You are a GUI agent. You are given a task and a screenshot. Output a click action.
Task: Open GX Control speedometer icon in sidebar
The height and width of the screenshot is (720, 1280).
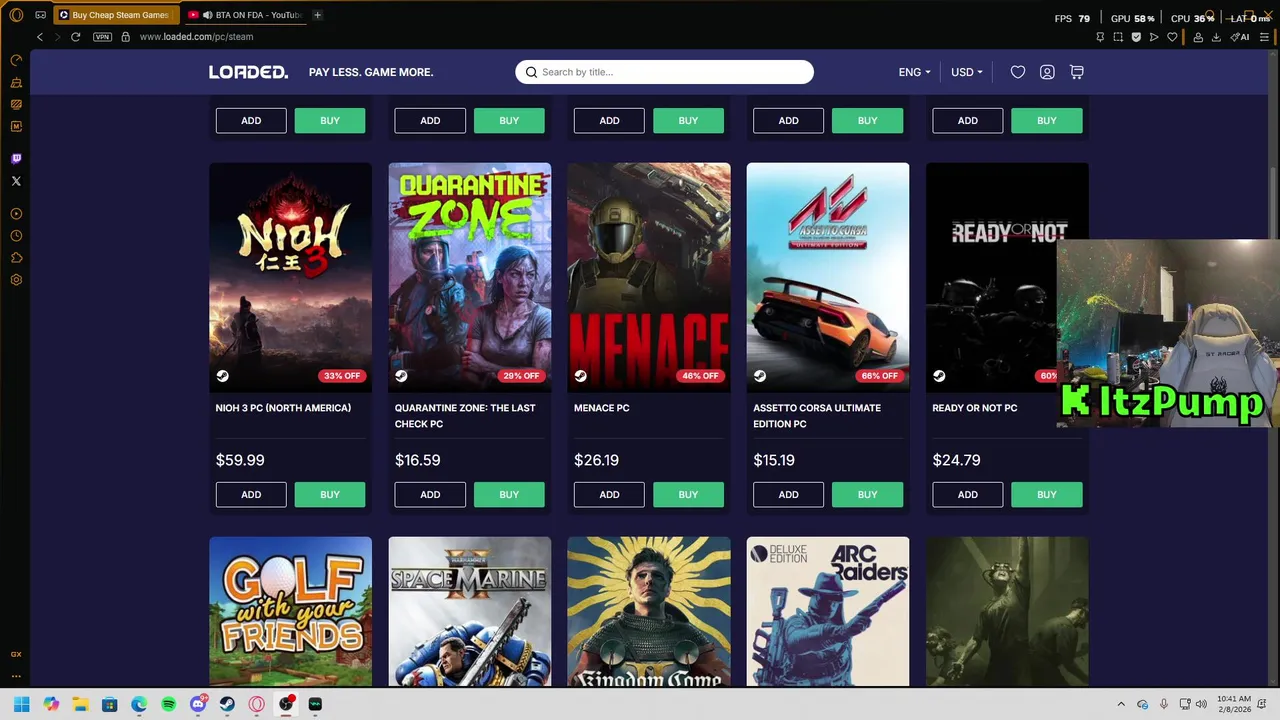(x=16, y=60)
